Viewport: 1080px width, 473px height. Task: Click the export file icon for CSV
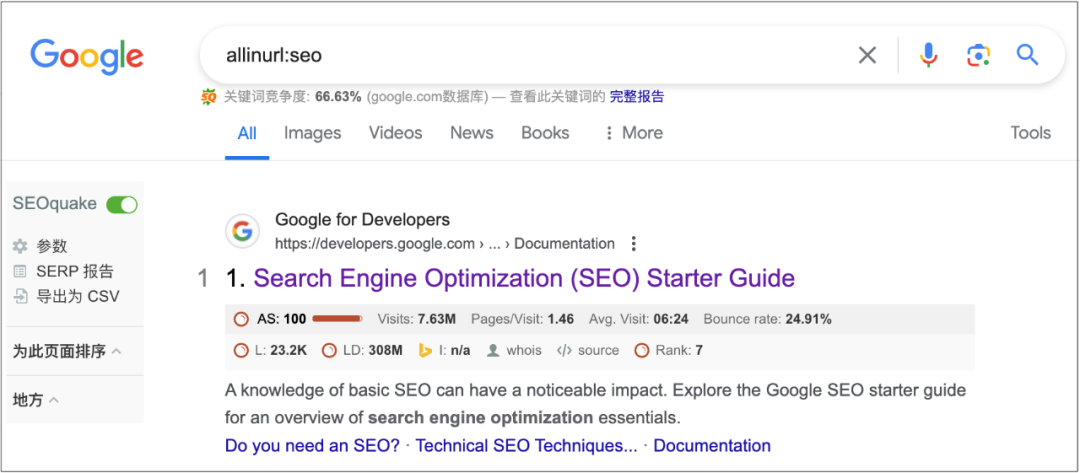tap(21, 297)
